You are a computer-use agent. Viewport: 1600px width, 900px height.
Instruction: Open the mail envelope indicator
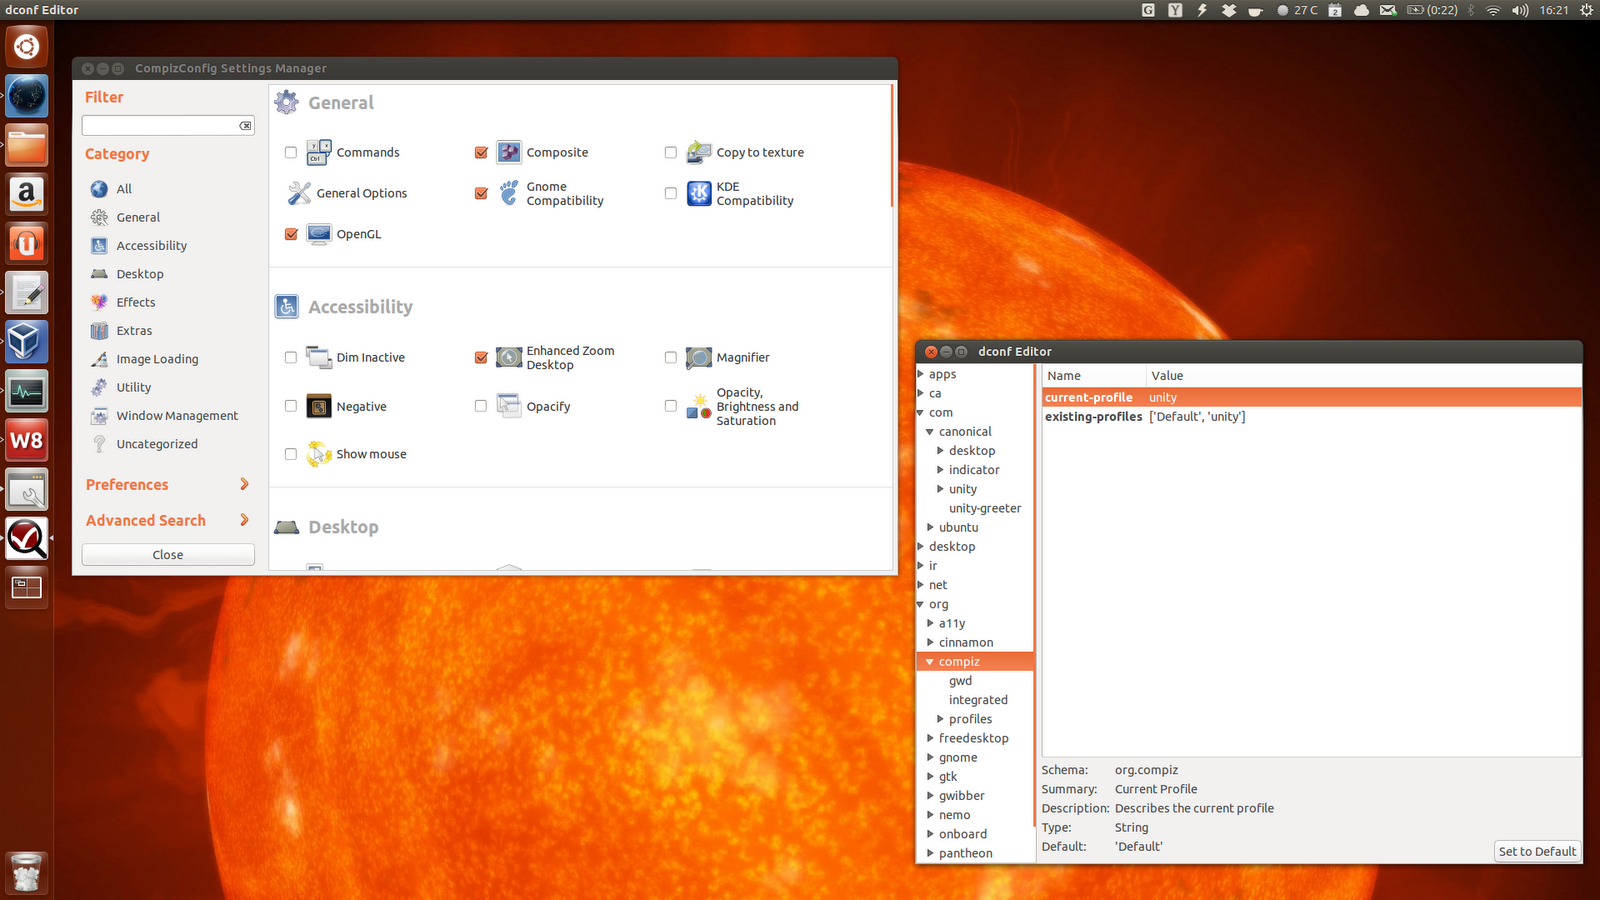tap(1388, 10)
